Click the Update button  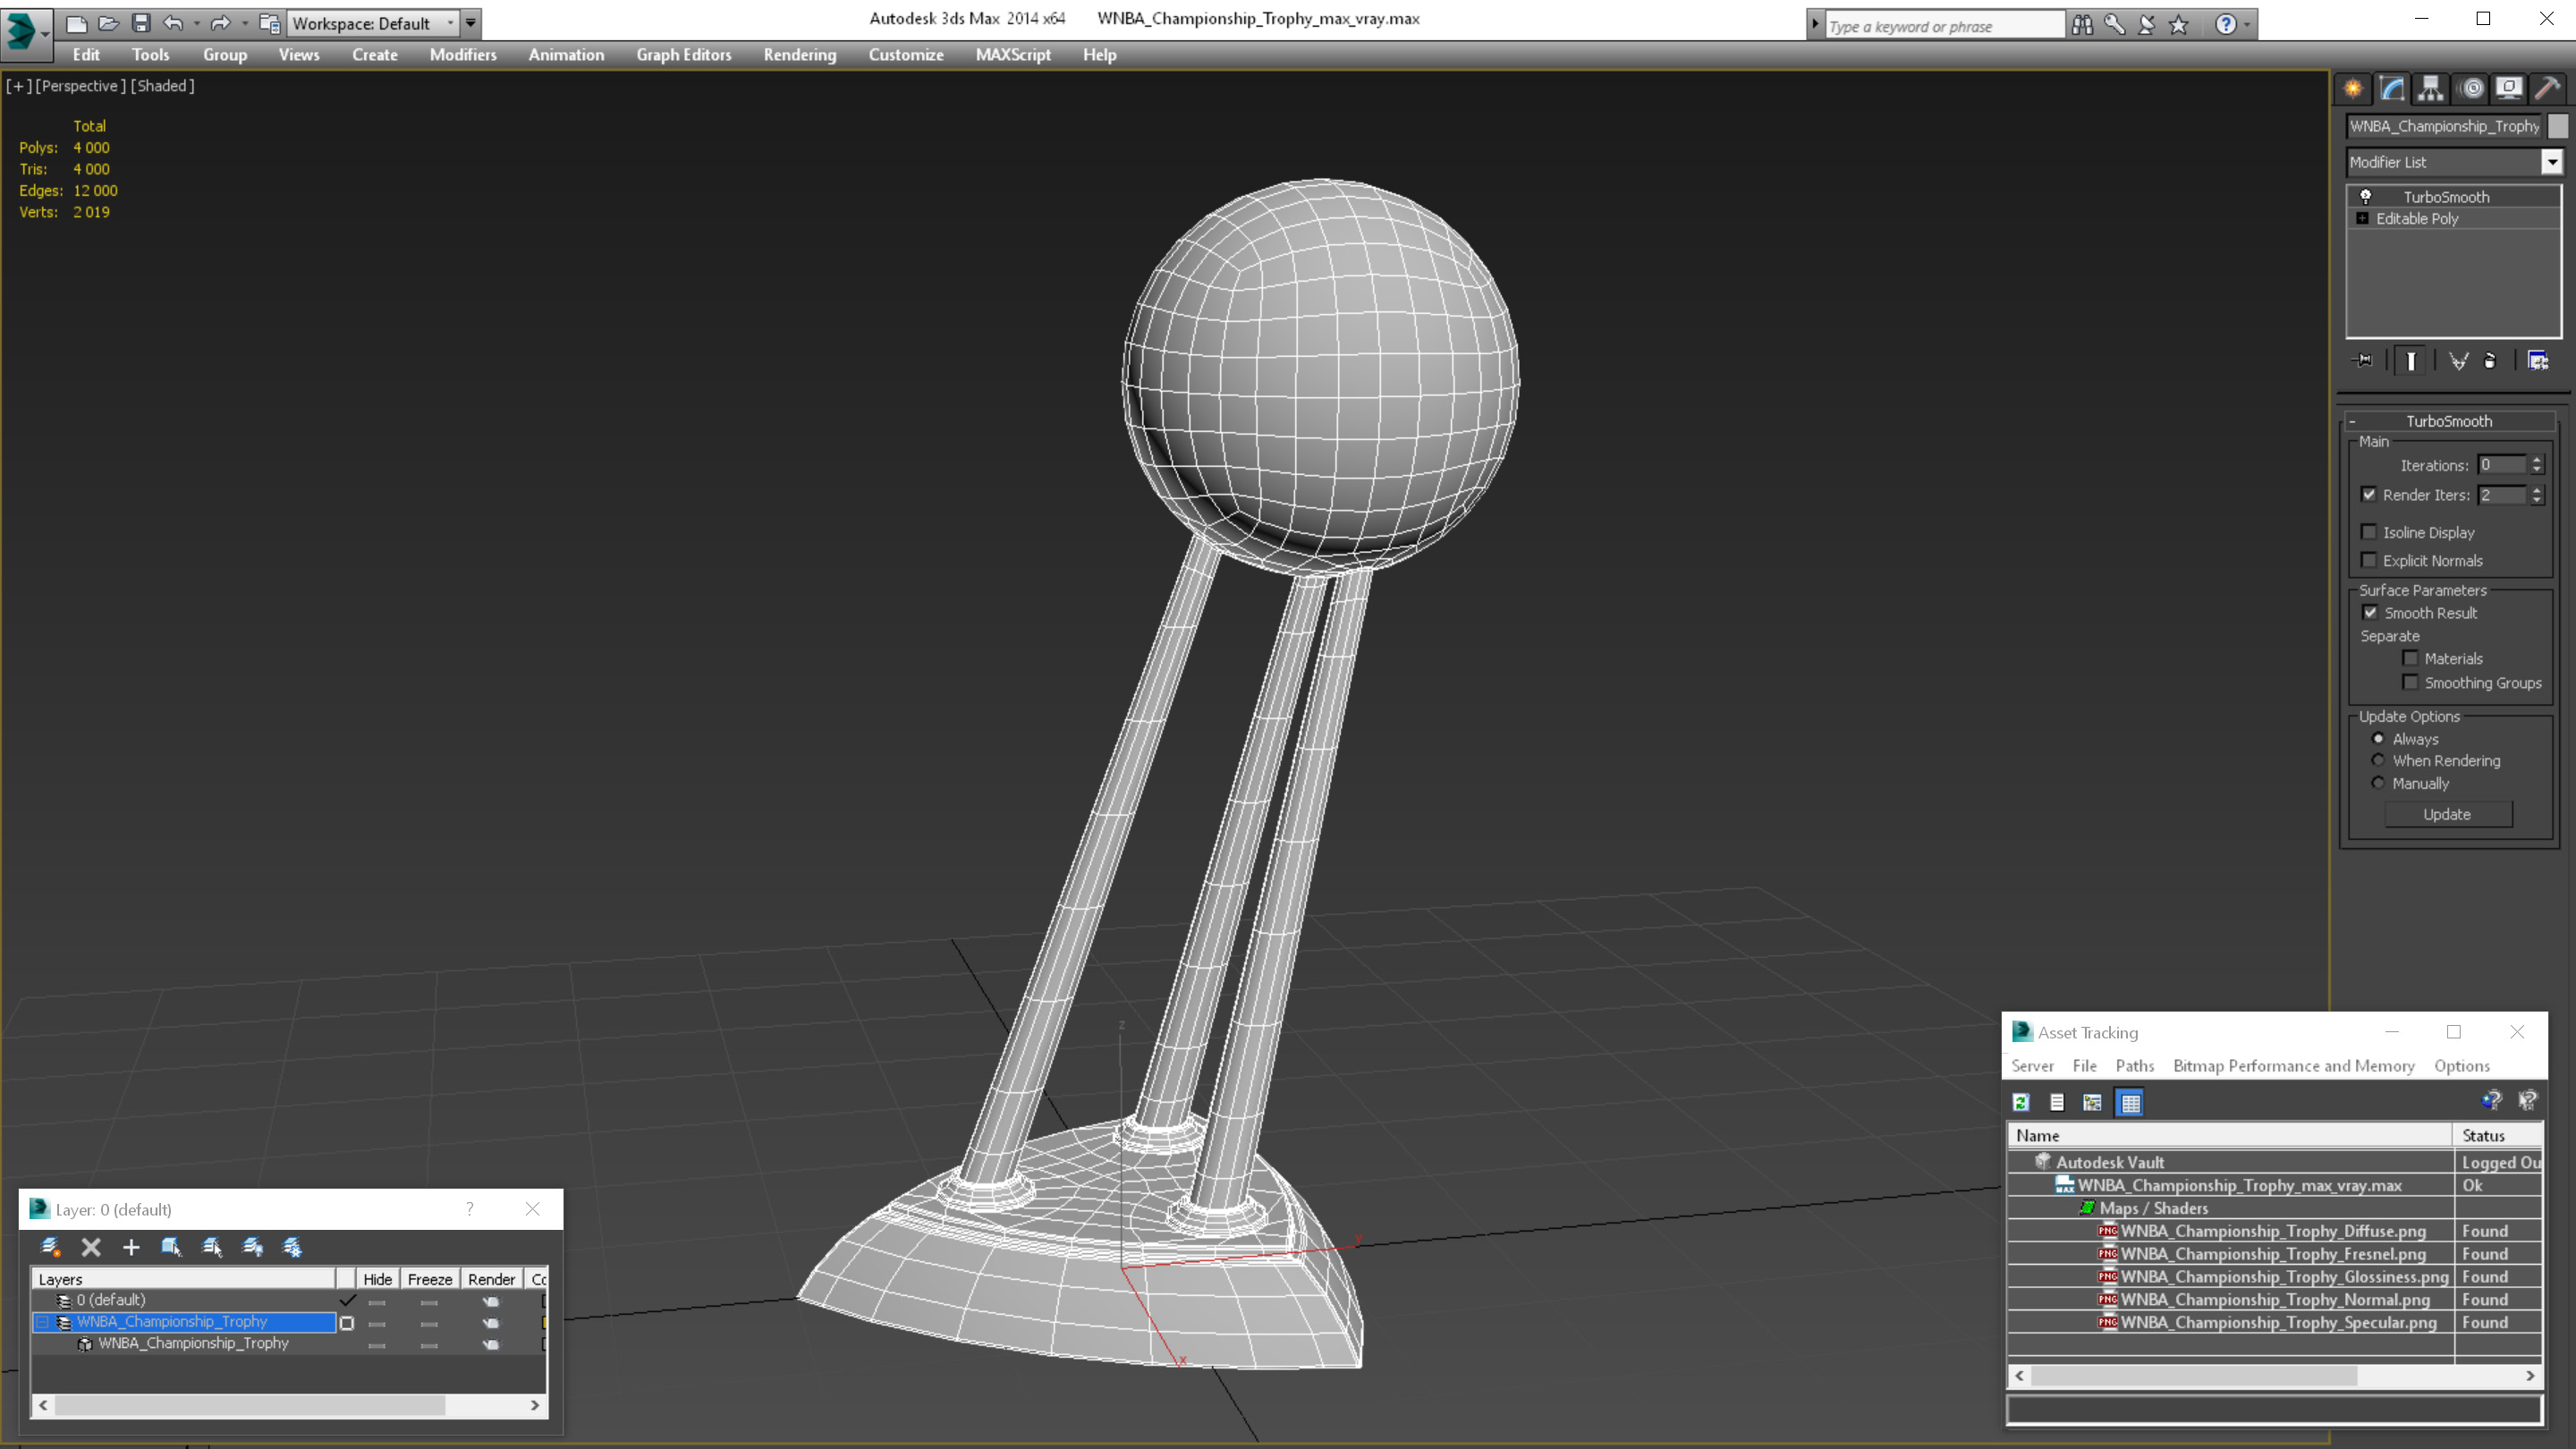tap(2447, 814)
